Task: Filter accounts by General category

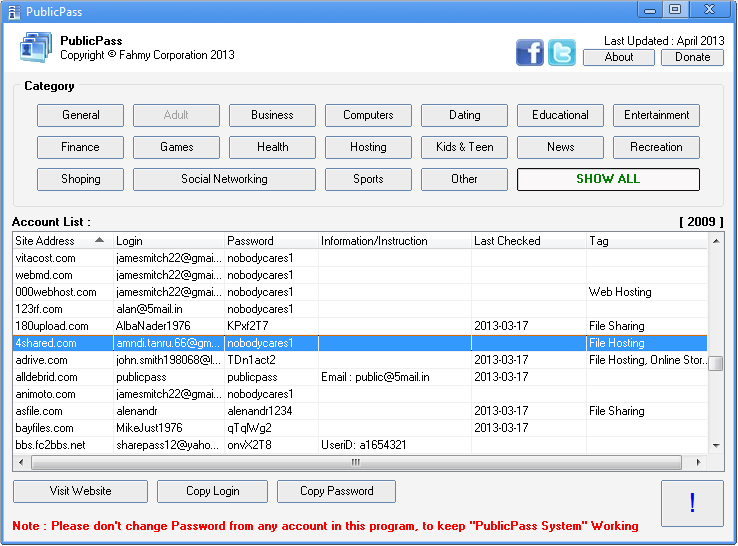Action: pyautogui.click(x=80, y=115)
